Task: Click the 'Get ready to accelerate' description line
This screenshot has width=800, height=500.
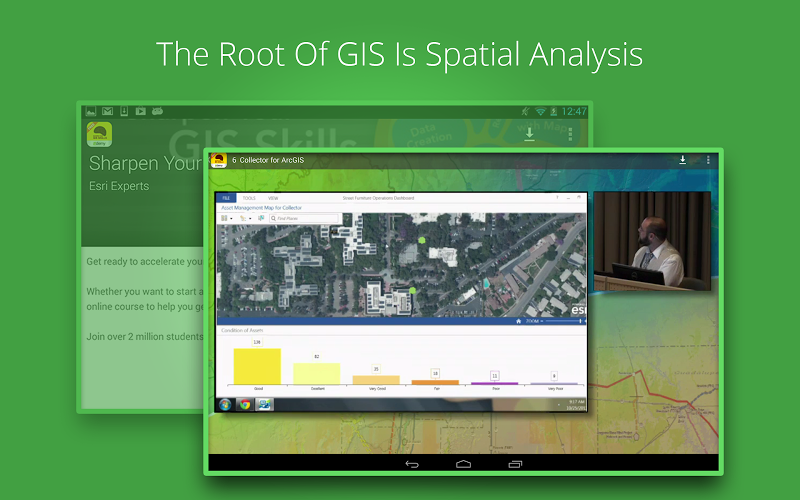Action: [x=145, y=262]
